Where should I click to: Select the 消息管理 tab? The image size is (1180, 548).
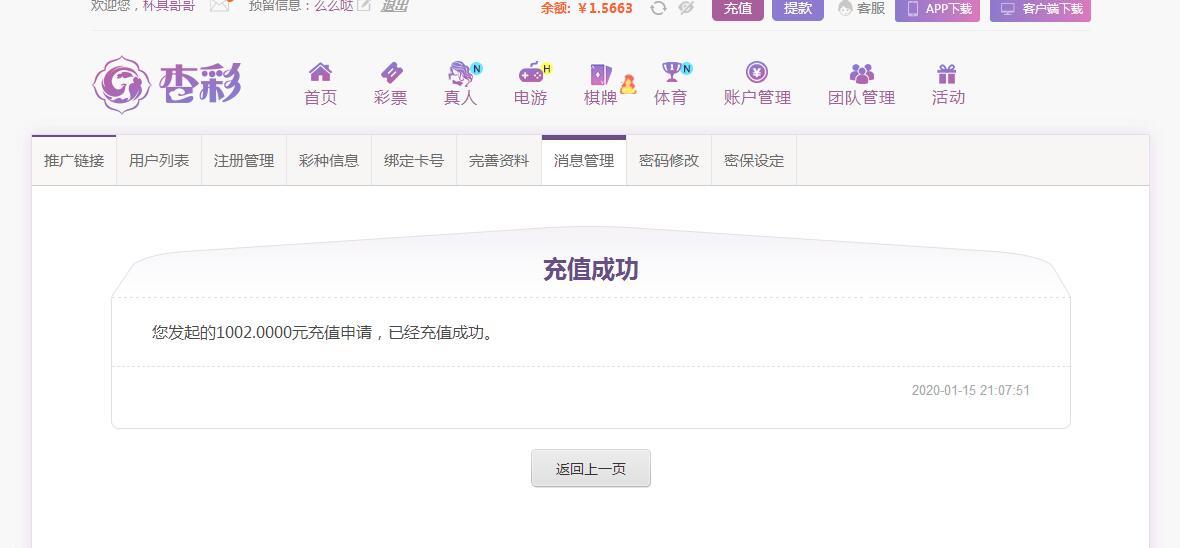(584, 160)
